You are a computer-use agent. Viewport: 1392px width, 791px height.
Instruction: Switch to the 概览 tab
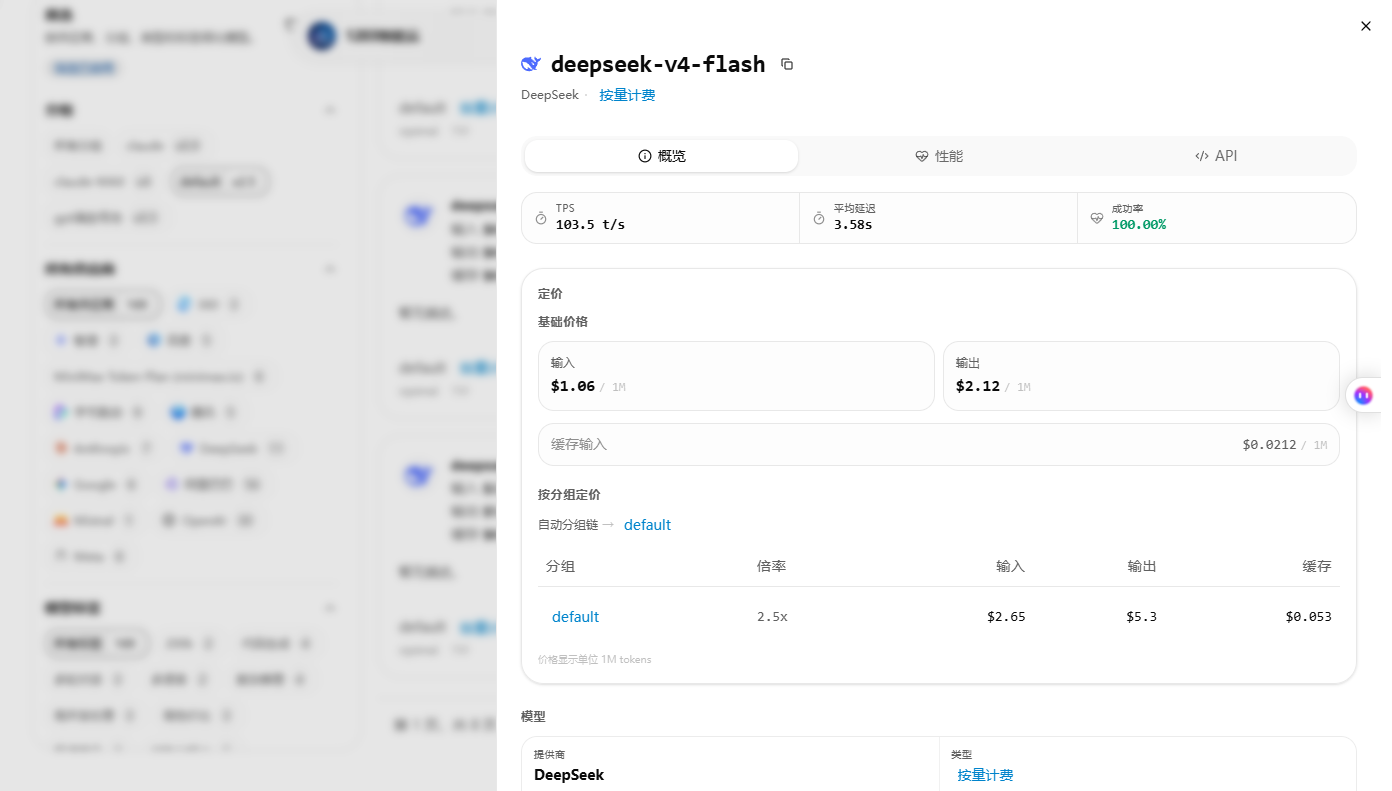coord(662,156)
